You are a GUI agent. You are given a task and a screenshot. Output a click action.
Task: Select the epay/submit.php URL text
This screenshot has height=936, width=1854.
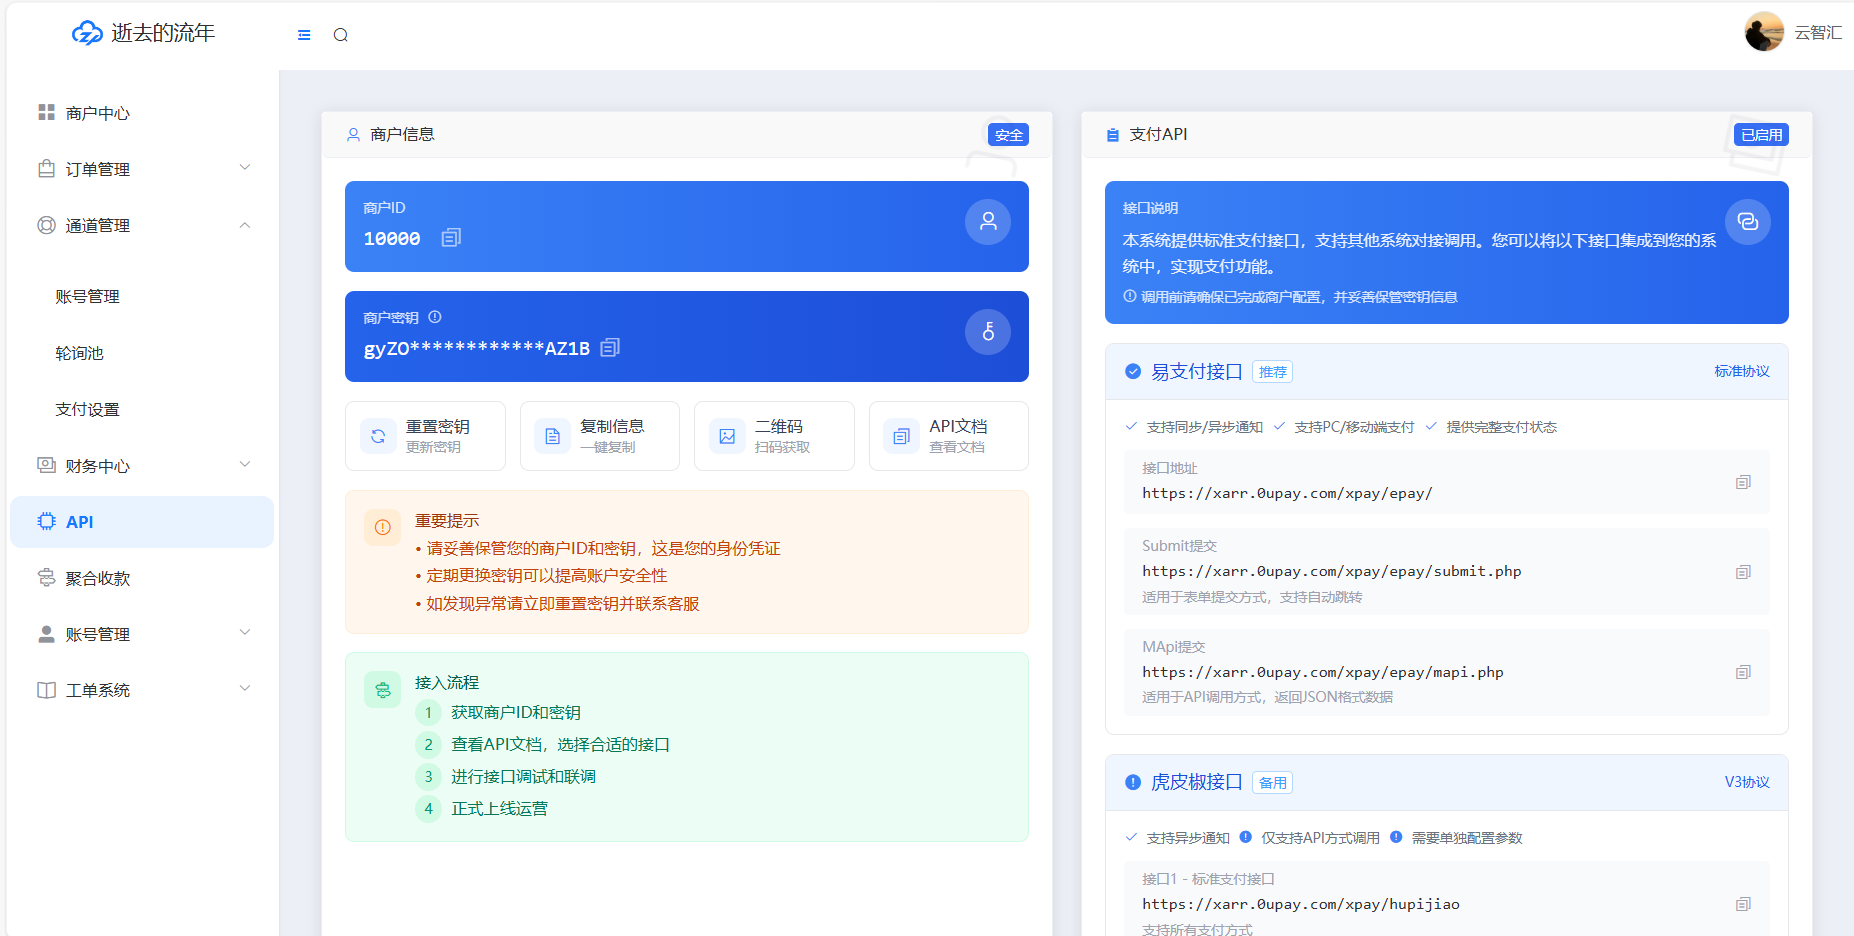point(1332,571)
